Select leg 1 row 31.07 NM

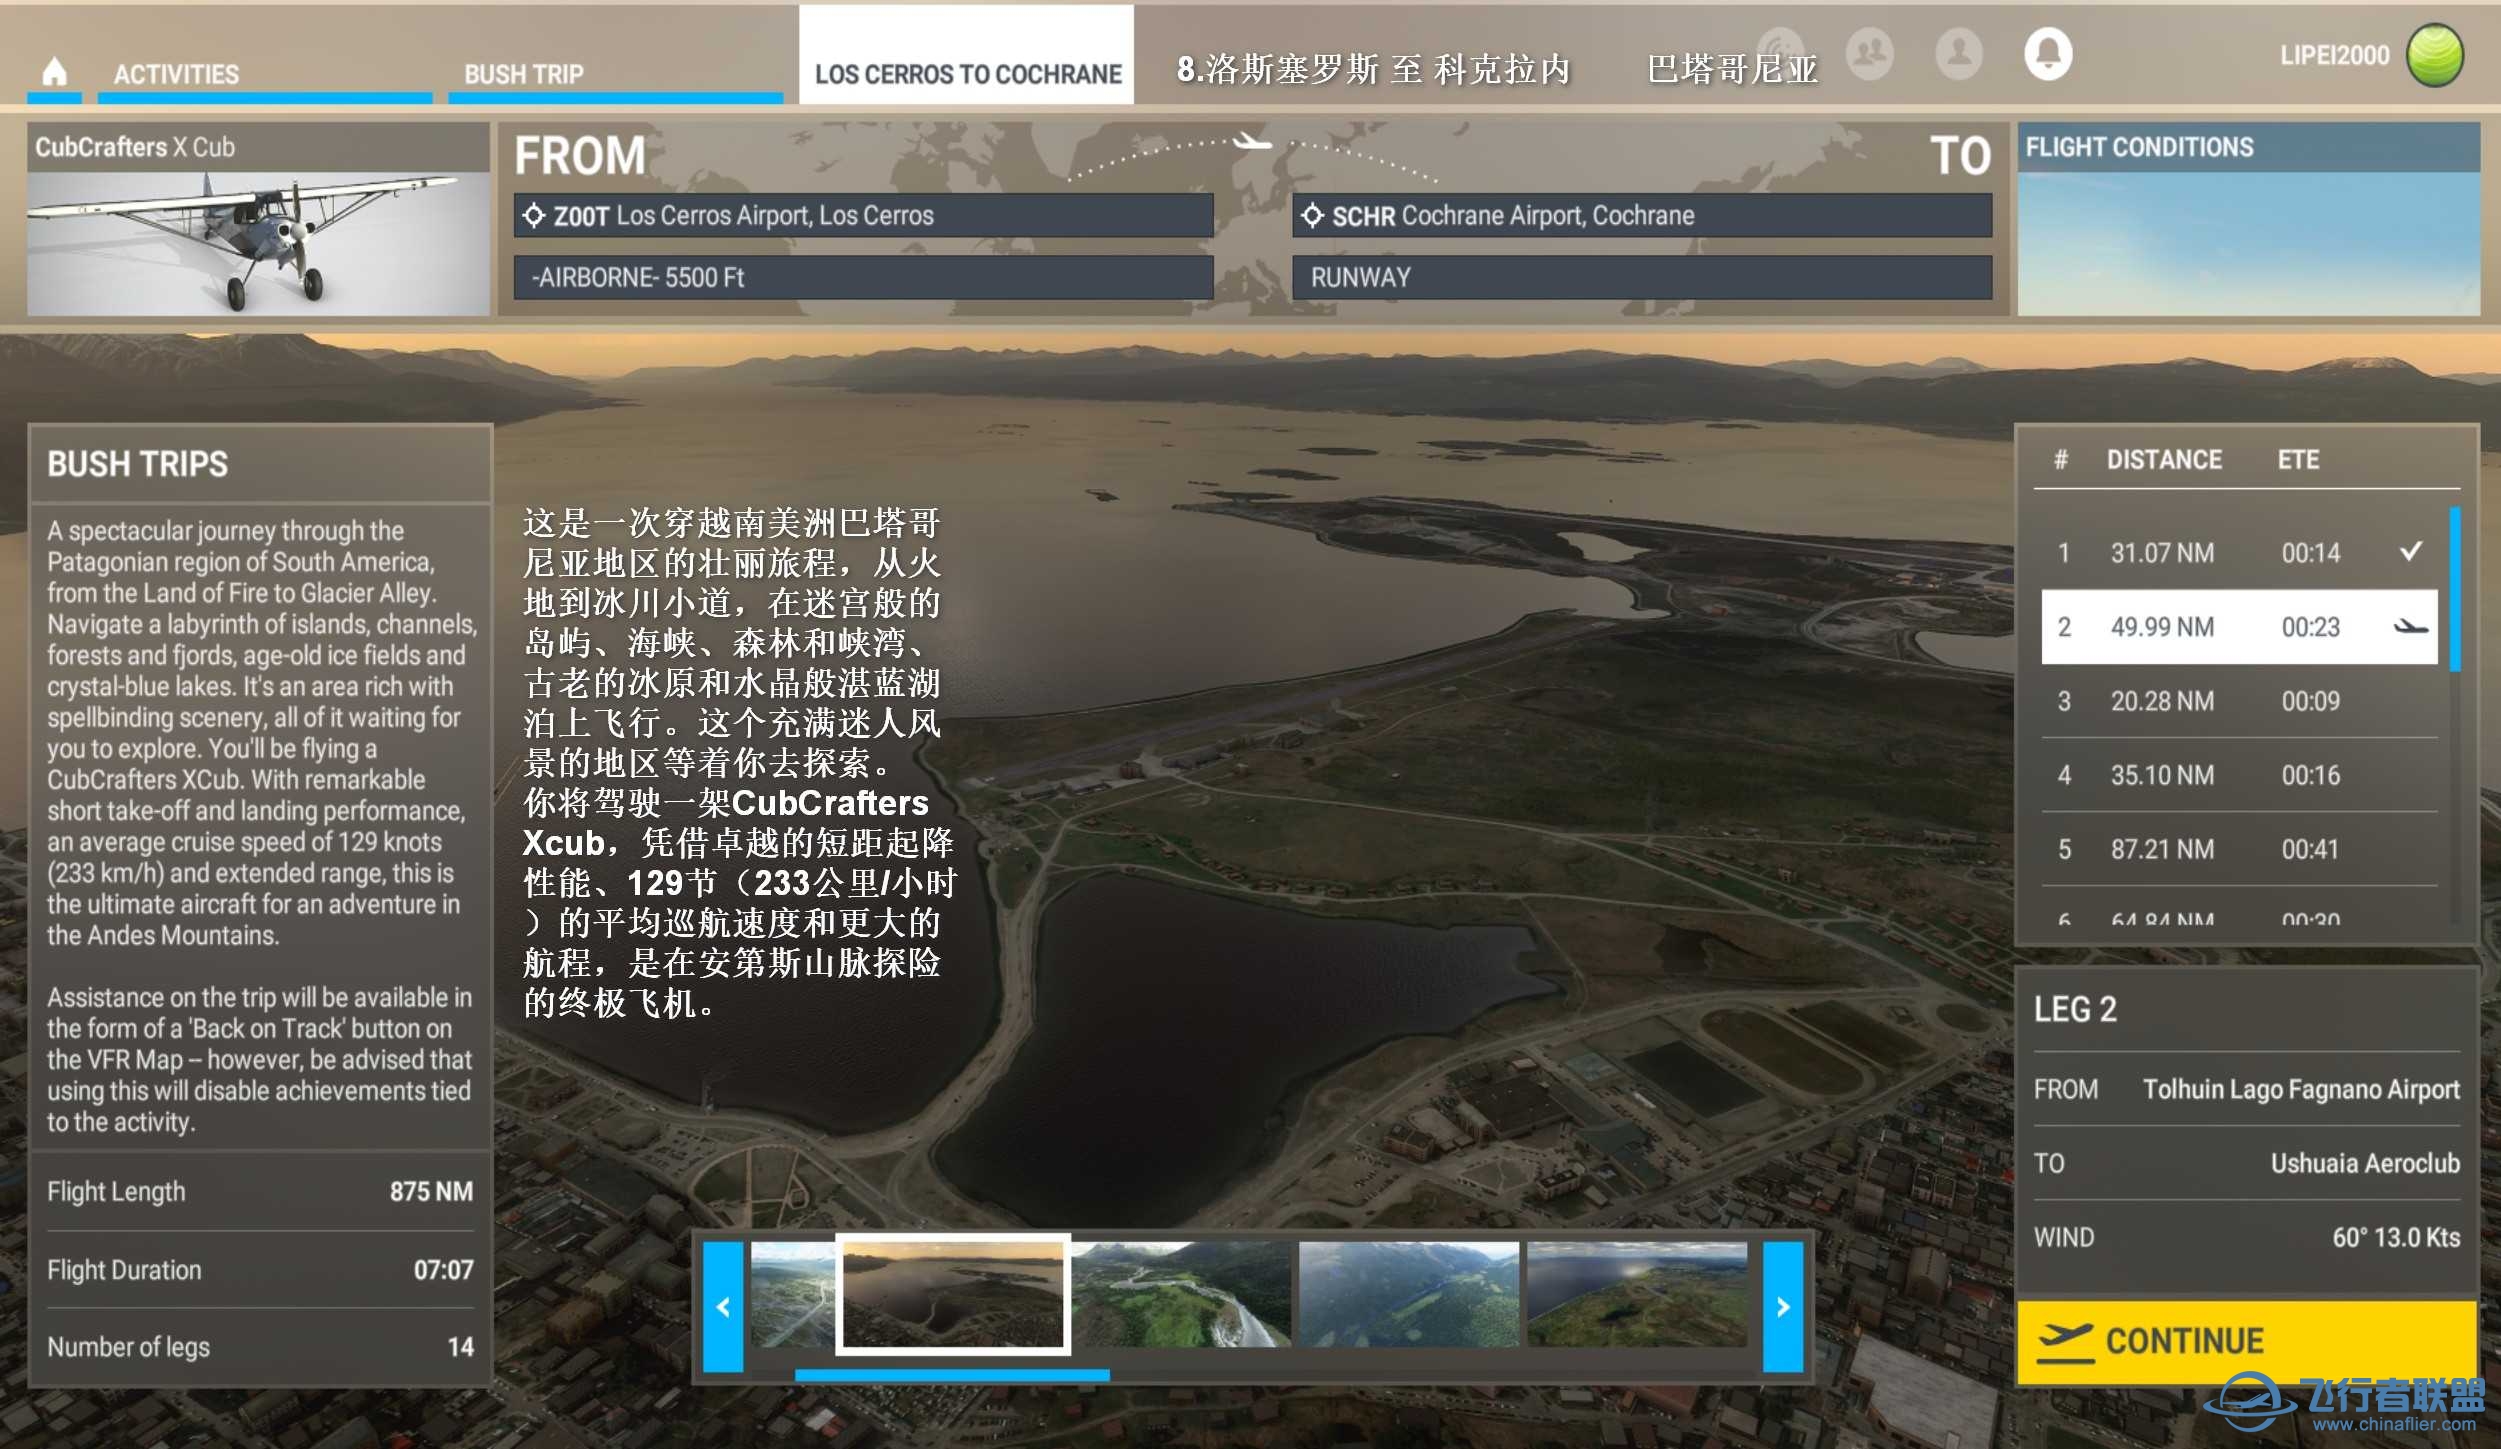[x=2239, y=552]
